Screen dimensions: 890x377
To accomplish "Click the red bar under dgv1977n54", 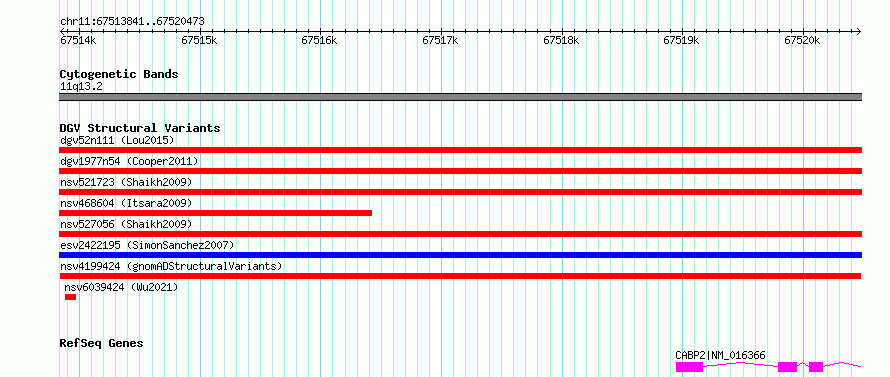I will point(460,171).
